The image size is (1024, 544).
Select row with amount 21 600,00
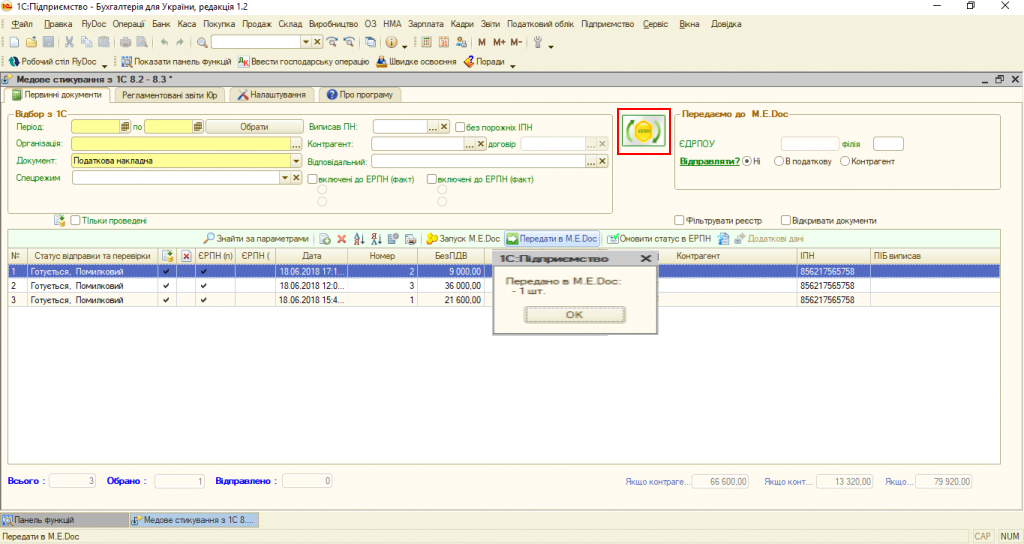504,300
